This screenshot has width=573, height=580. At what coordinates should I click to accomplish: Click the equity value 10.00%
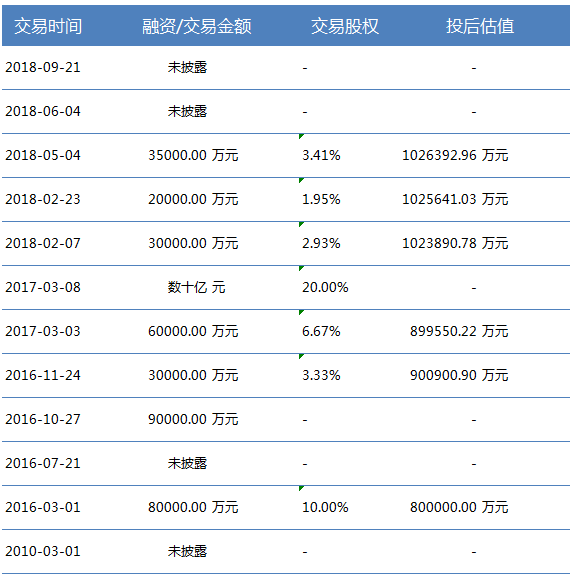(325, 508)
